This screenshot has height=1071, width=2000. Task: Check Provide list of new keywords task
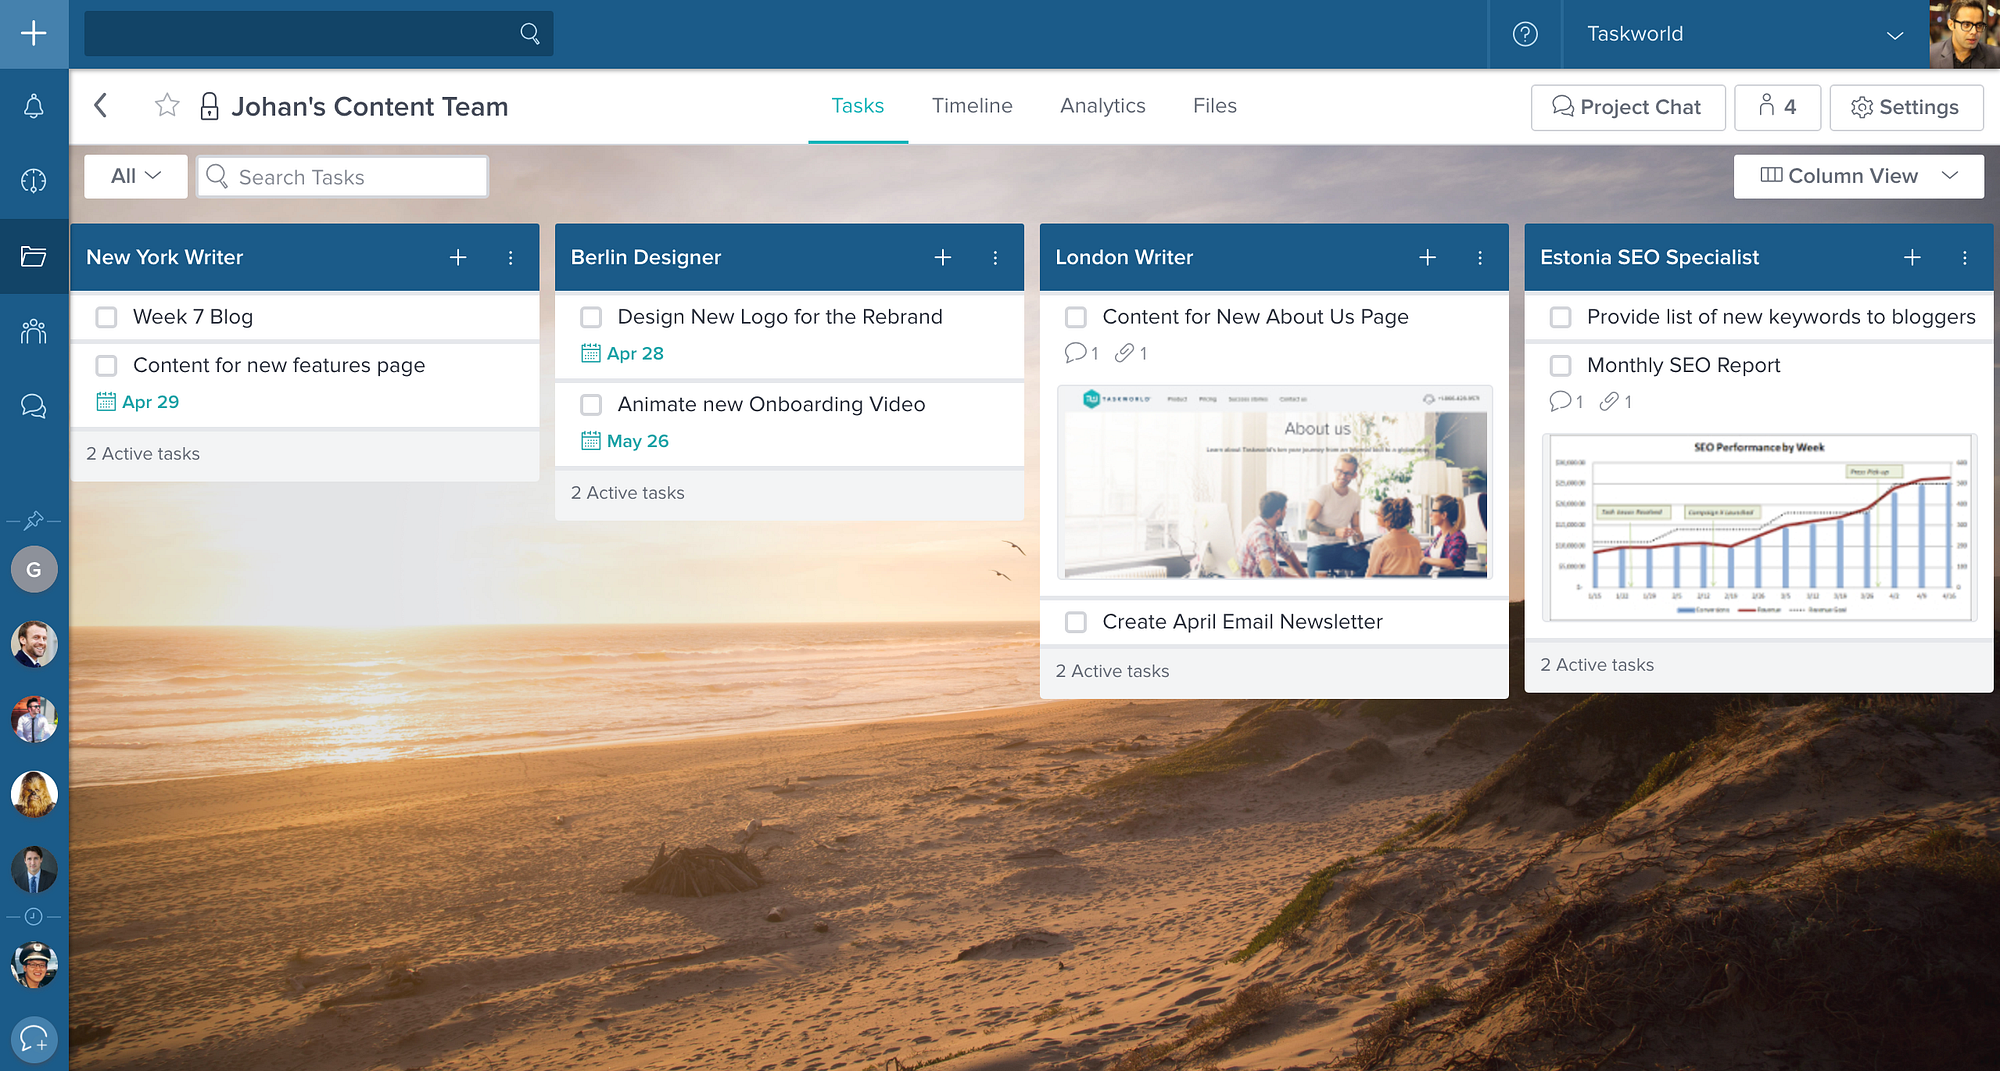tap(1560, 317)
